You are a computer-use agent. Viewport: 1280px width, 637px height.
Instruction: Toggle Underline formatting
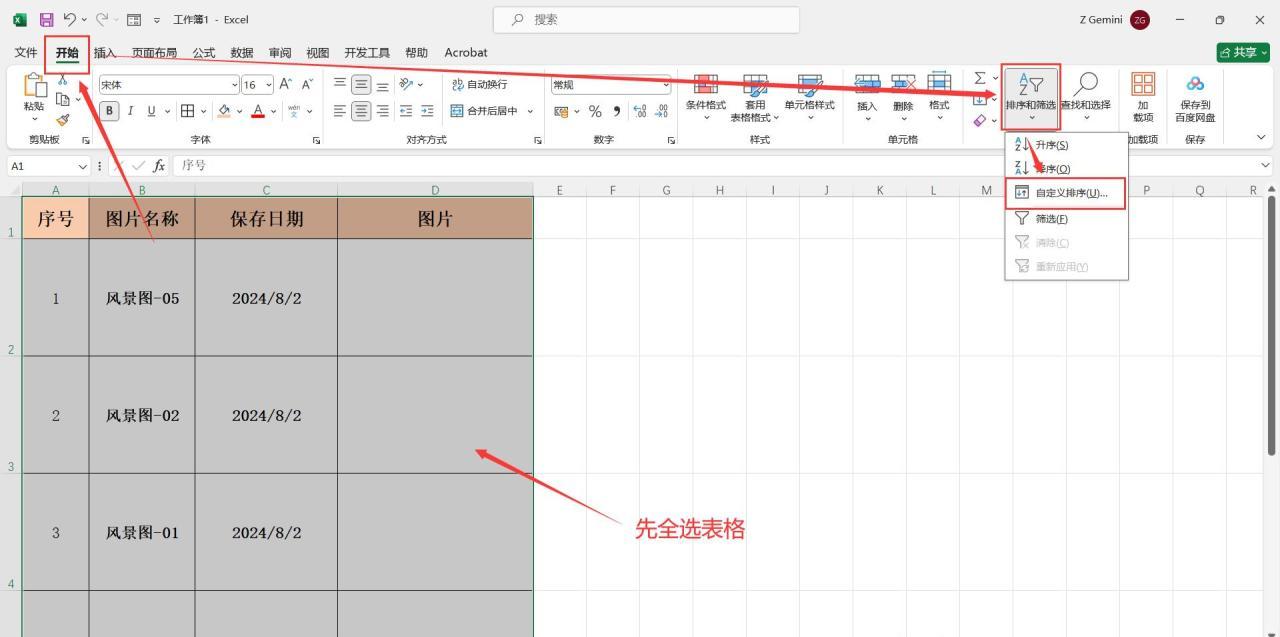(x=151, y=111)
